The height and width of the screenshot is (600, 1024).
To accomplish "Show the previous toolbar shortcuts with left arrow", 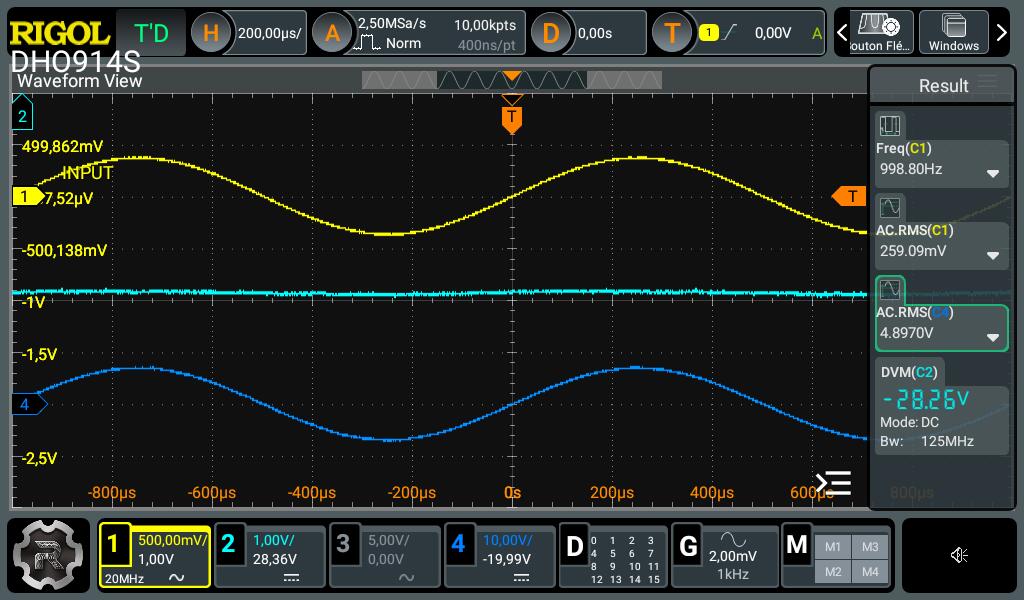I will pos(842,32).
